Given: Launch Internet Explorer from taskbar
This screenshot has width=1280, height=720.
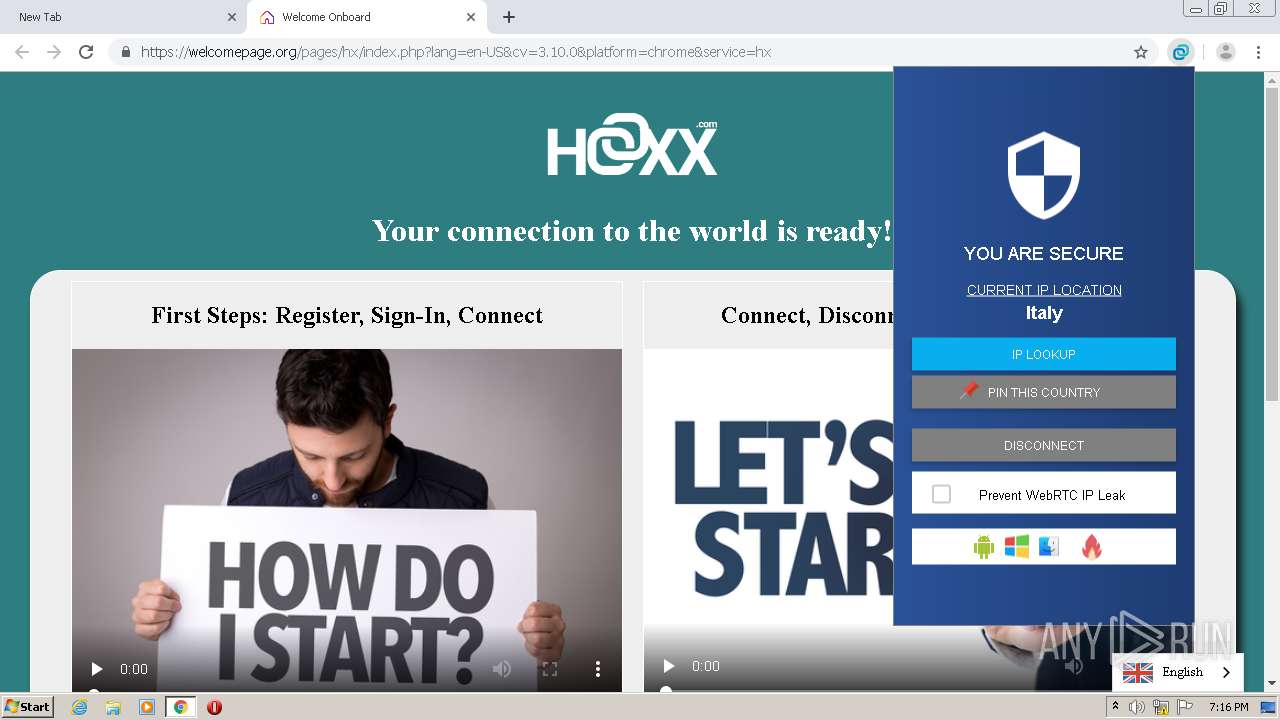Looking at the screenshot, I should coord(80,707).
